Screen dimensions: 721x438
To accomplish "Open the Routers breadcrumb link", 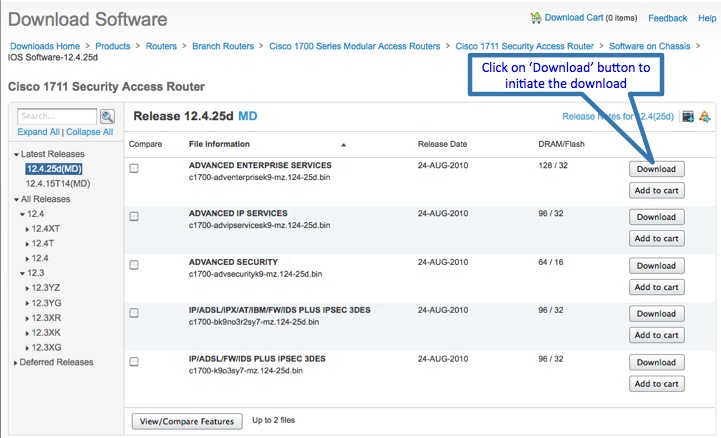I will pyautogui.click(x=161, y=46).
